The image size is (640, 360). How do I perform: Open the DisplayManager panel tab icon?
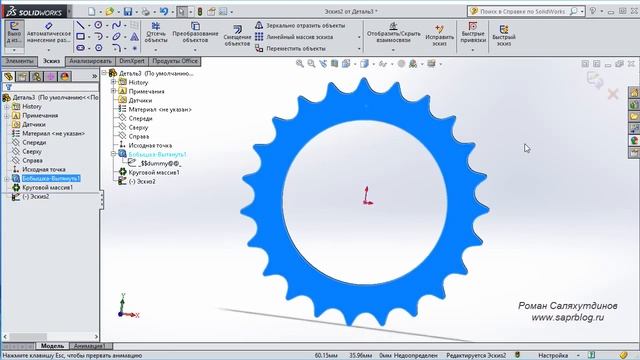tap(64, 76)
